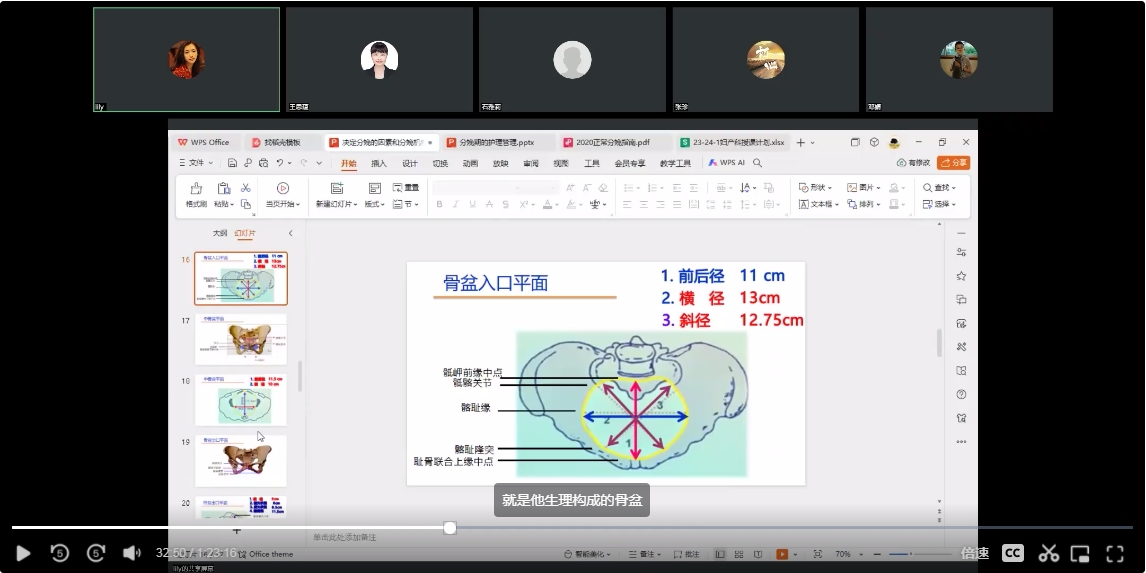Switch to the 插入 ribbon tab
This screenshot has height=573, width=1146.
379,163
